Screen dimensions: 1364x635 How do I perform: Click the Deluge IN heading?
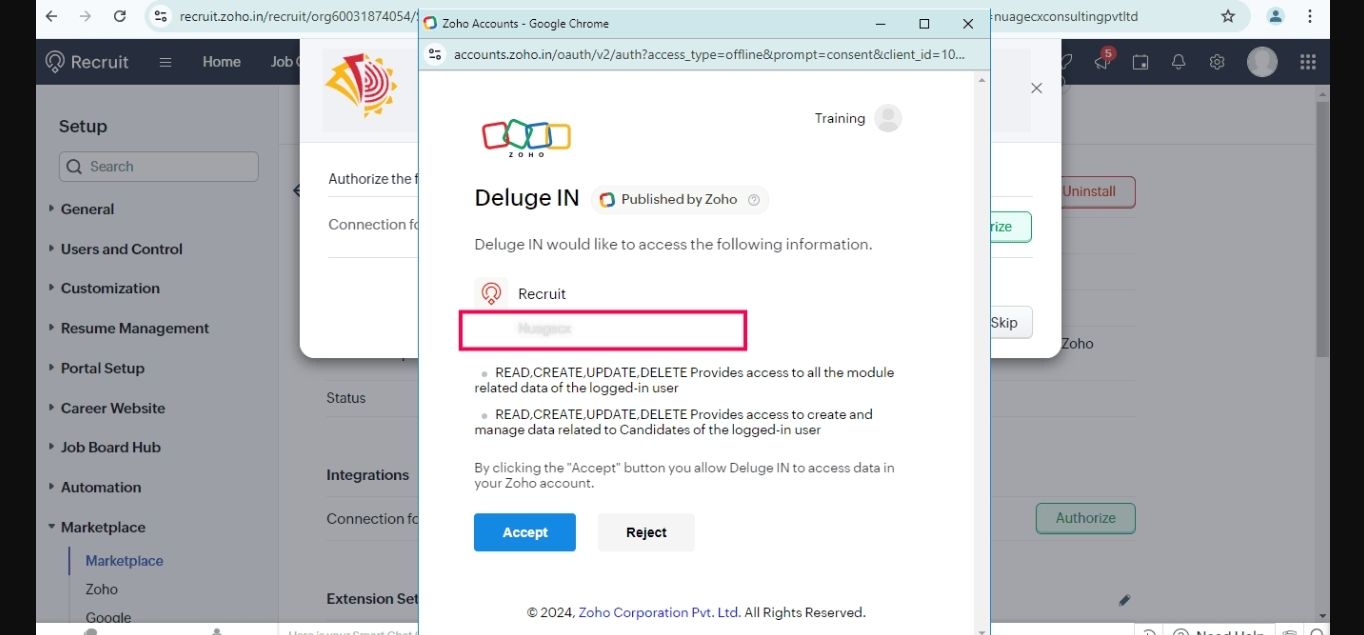[527, 198]
